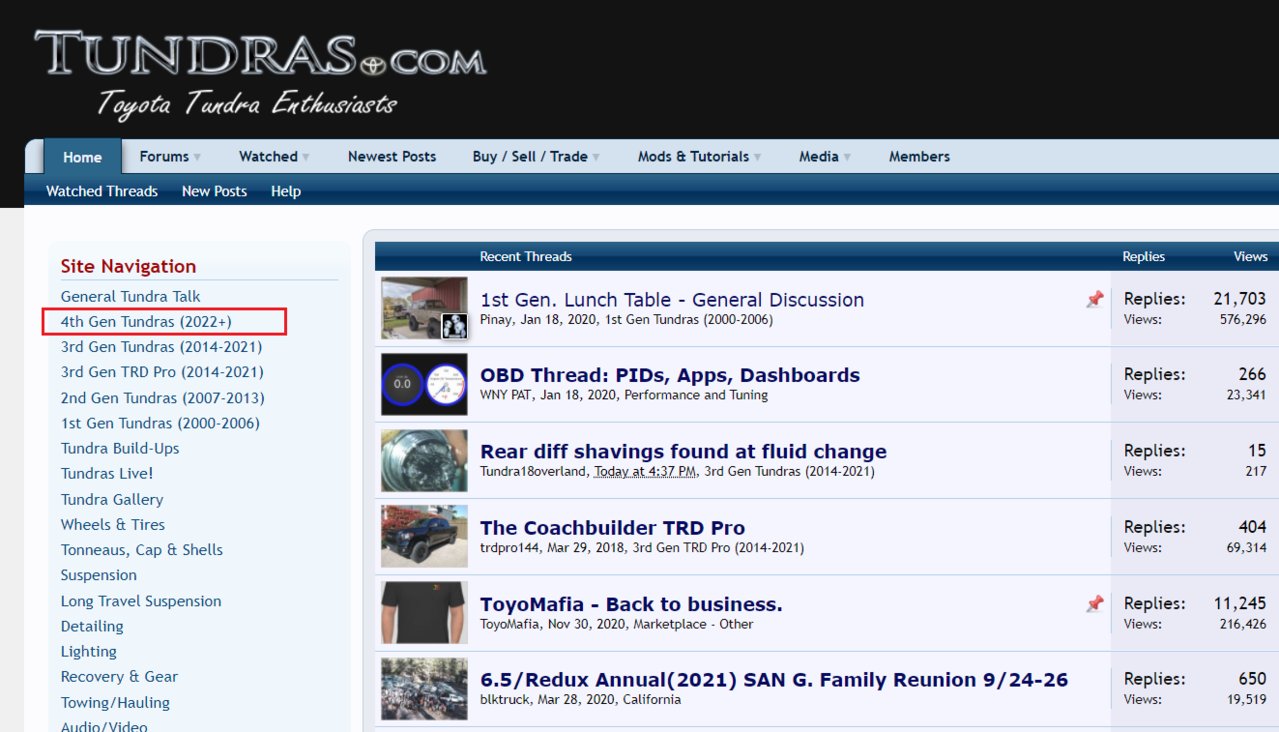Viewport: 1279px width, 732px height.
Task: Click author name trdpro144
Action: [x=510, y=547]
